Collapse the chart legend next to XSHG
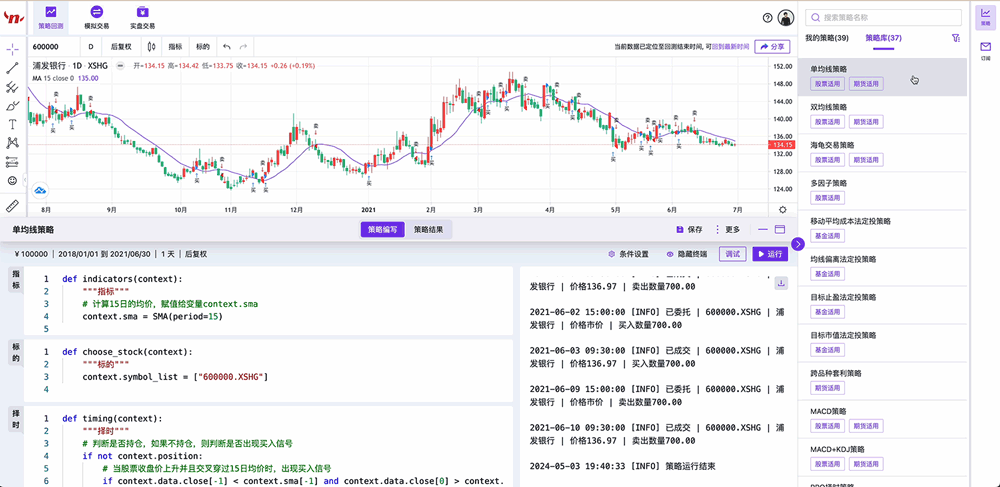The height and width of the screenshot is (487, 1000). (x=120, y=66)
